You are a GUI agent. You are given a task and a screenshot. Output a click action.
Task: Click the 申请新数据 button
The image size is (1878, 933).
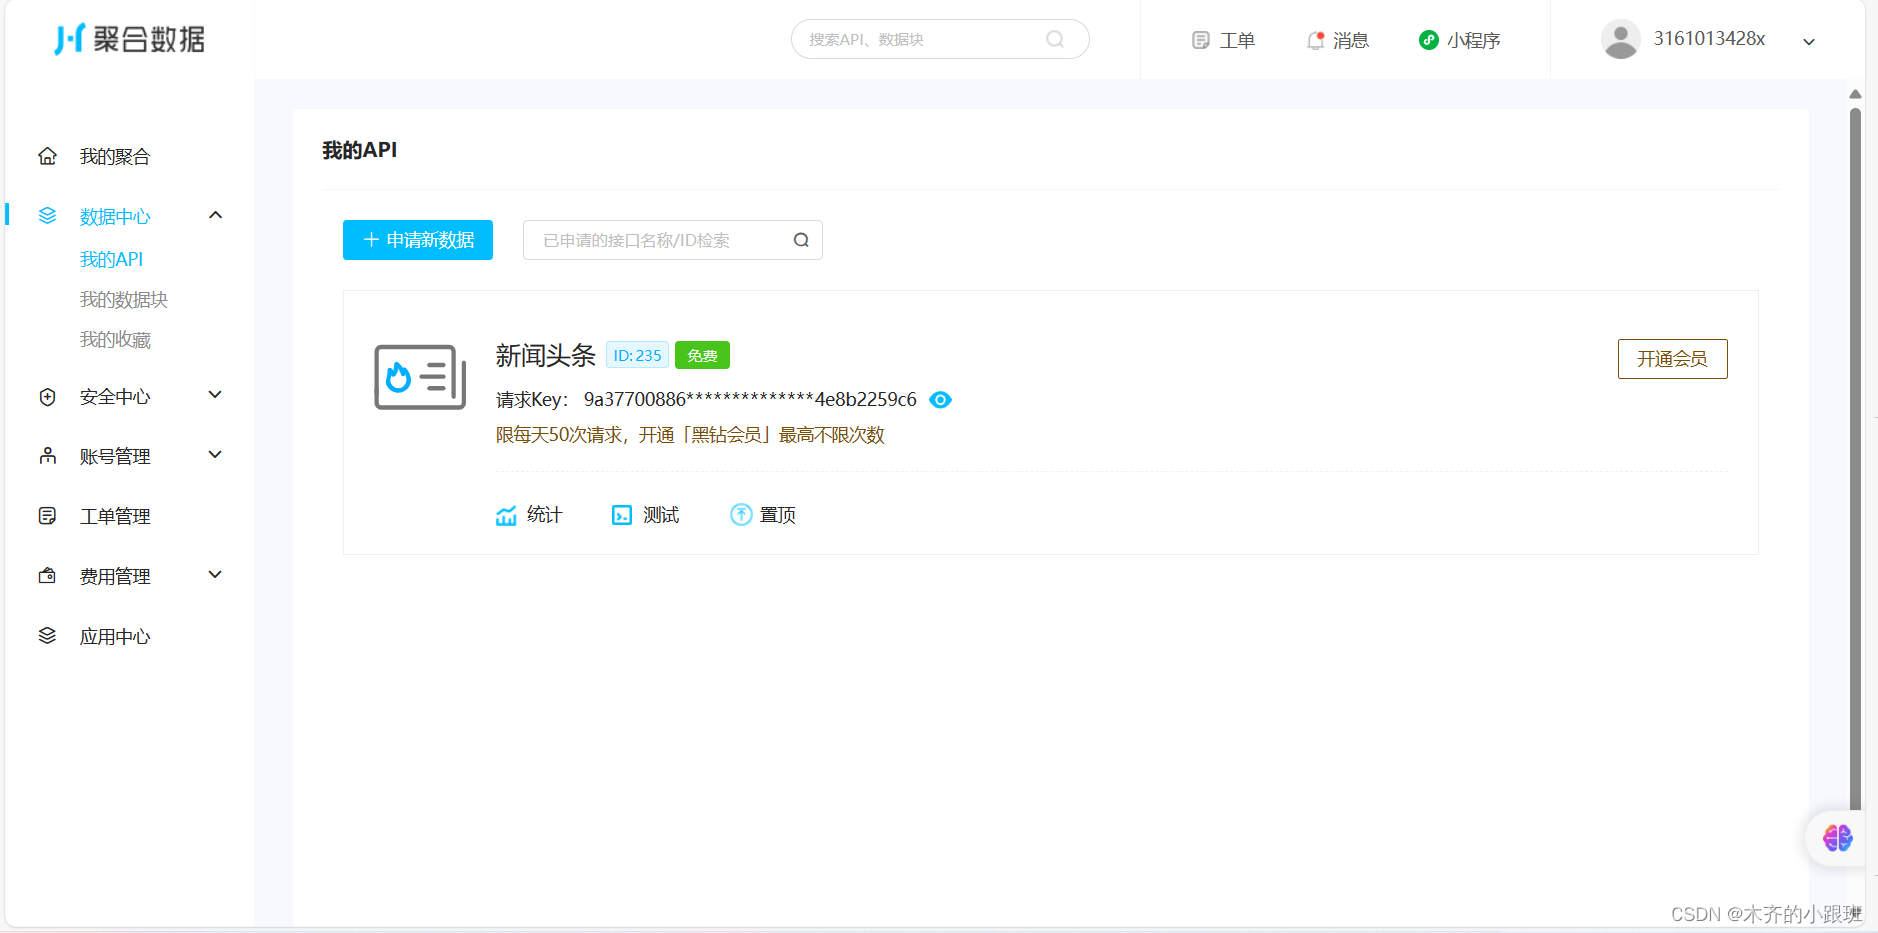[x=417, y=240]
